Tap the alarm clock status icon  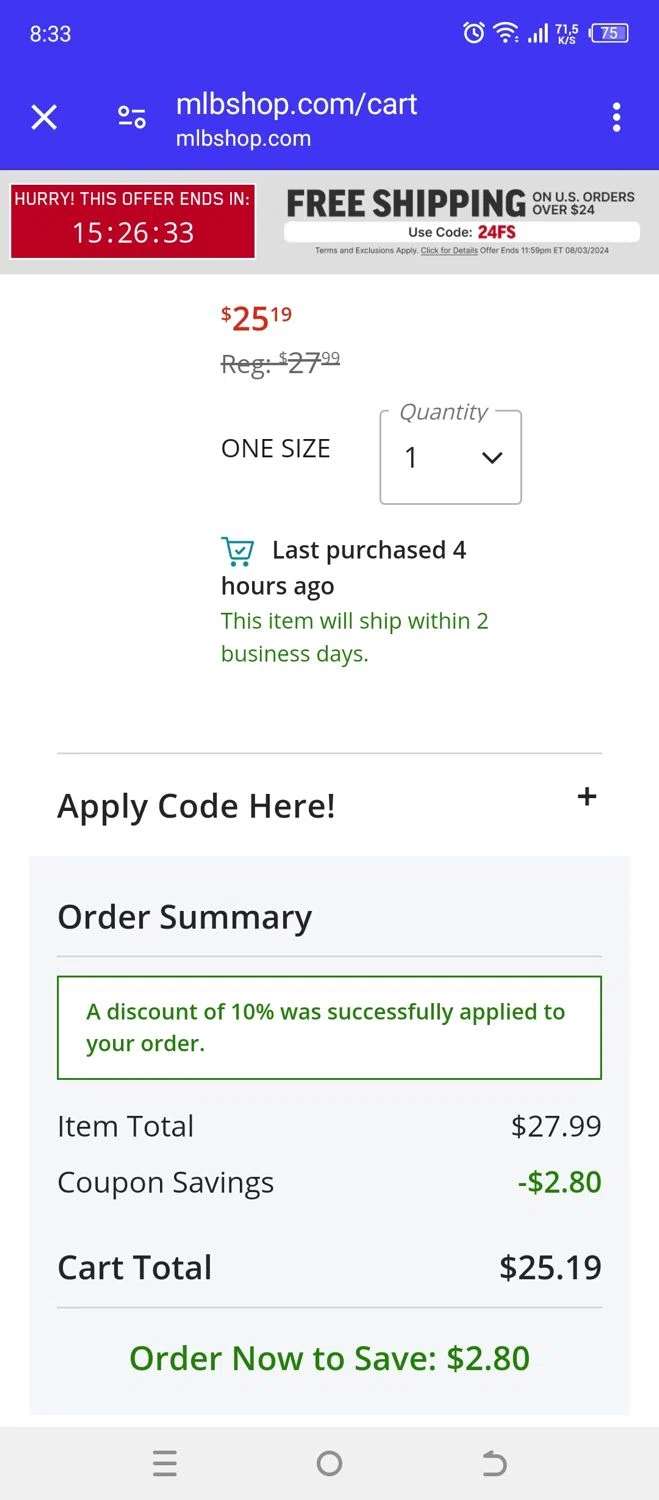(x=473, y=33)
